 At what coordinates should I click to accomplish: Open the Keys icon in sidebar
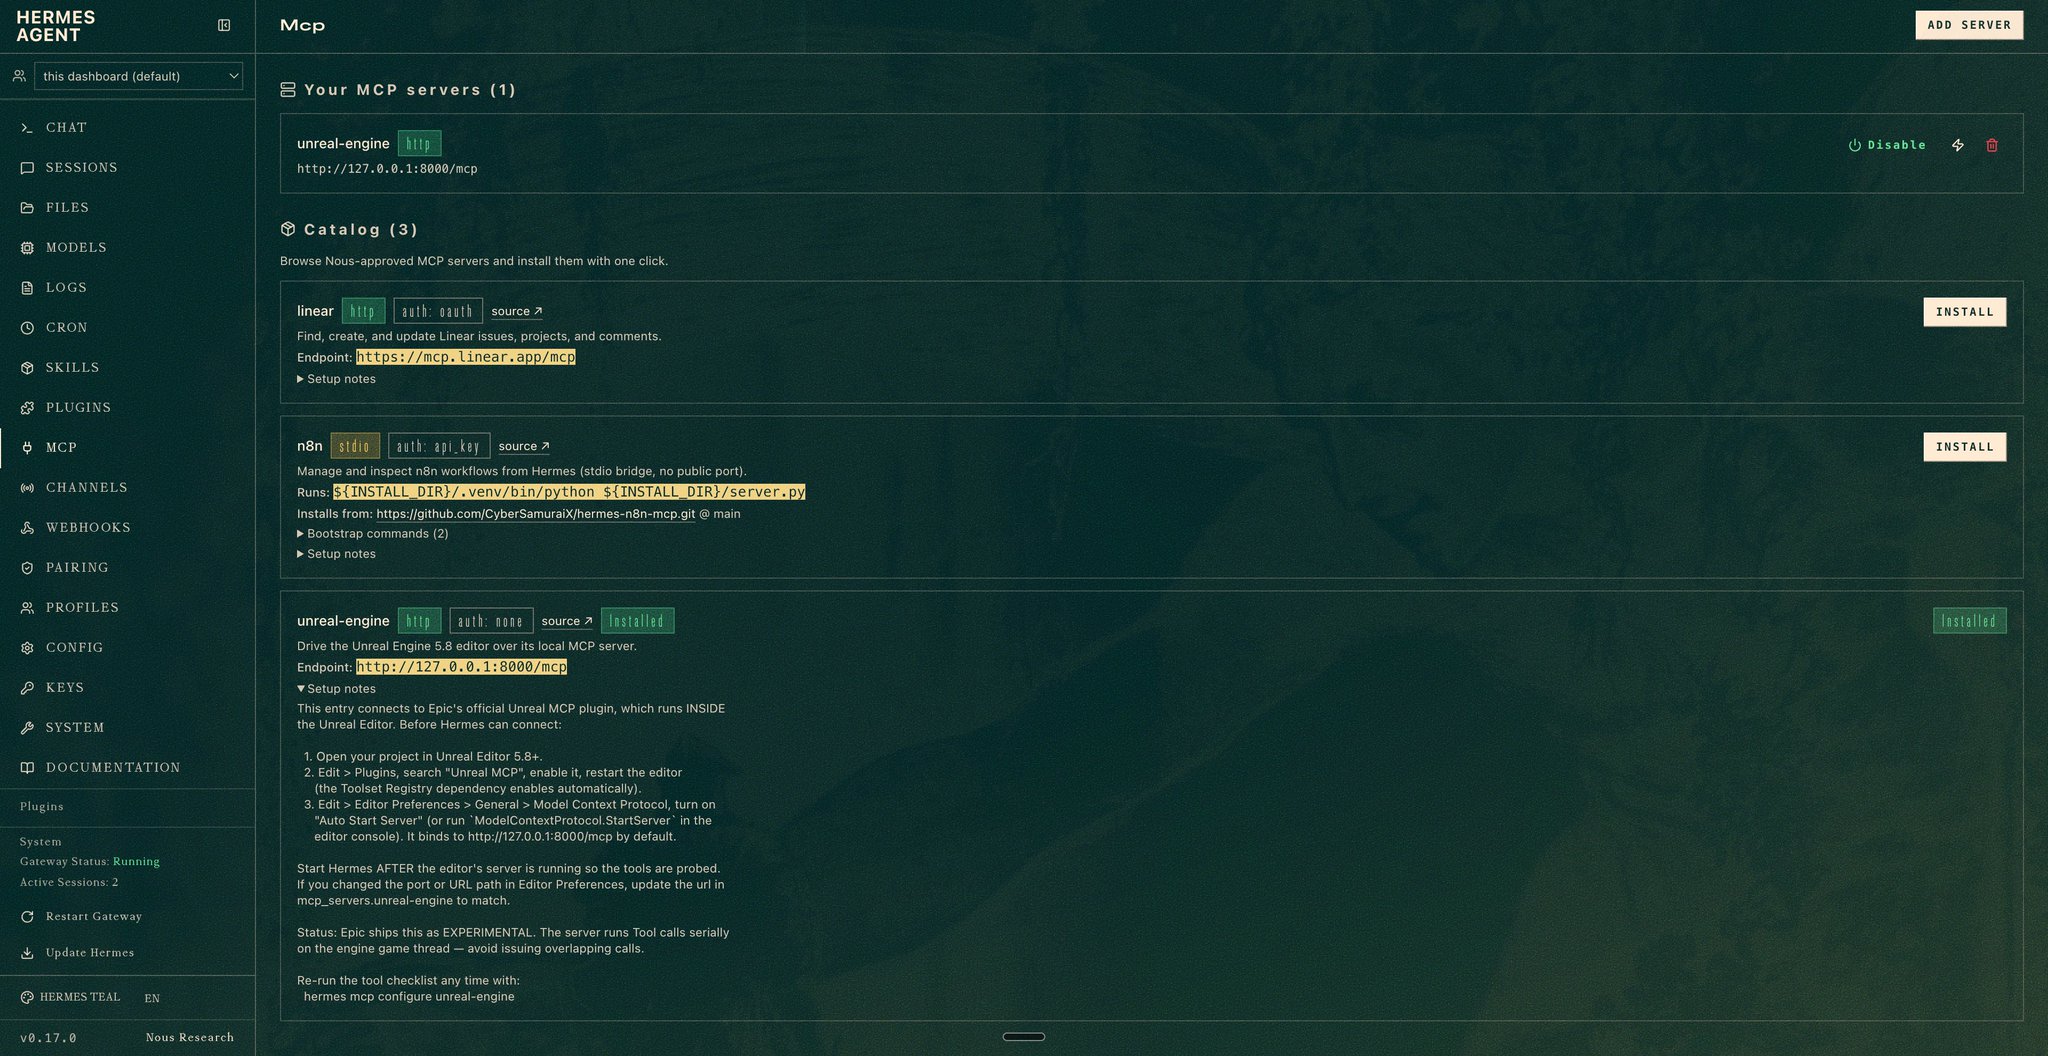(27, 688)
